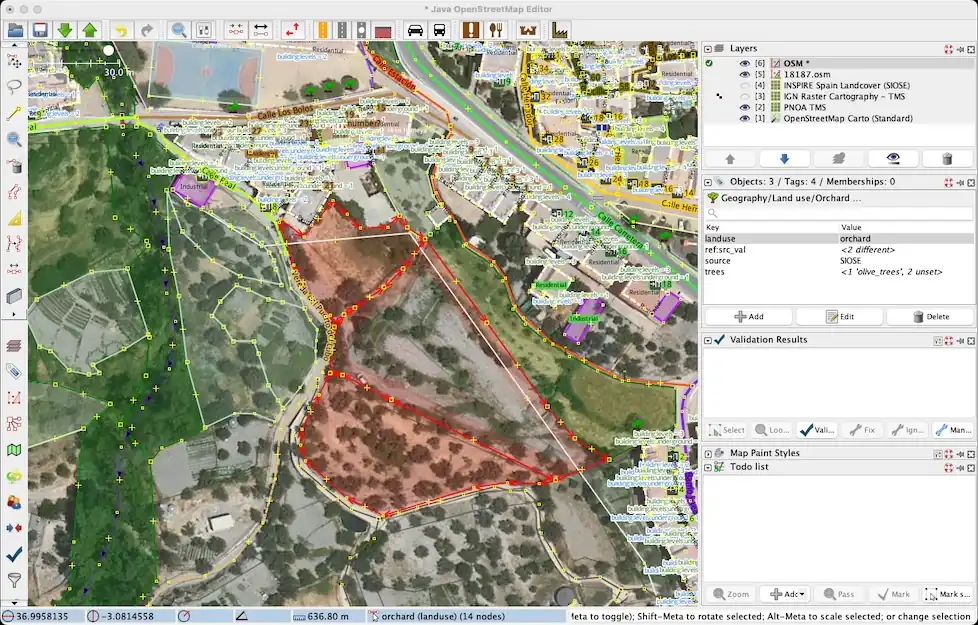Click the green Upload data arrow
The width and height of the screenshot is (978, 625).
click(x=89, y=30)
